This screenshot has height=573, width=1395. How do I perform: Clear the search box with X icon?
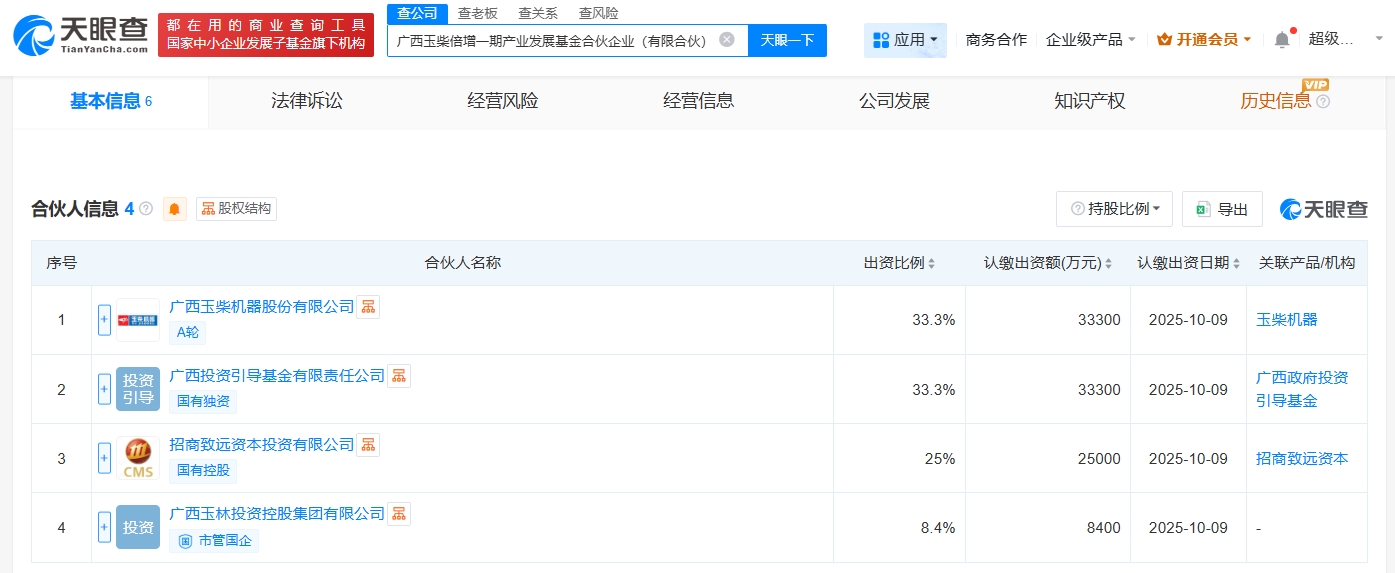(727, 40)
